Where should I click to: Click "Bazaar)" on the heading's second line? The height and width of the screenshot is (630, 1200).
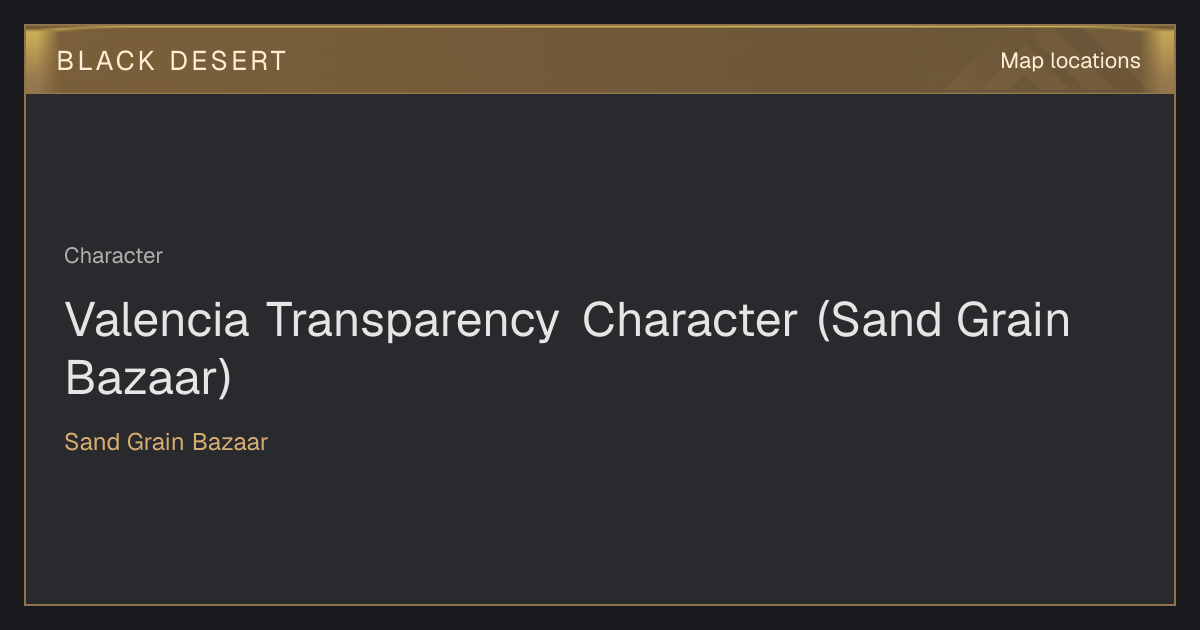[148, 377]
